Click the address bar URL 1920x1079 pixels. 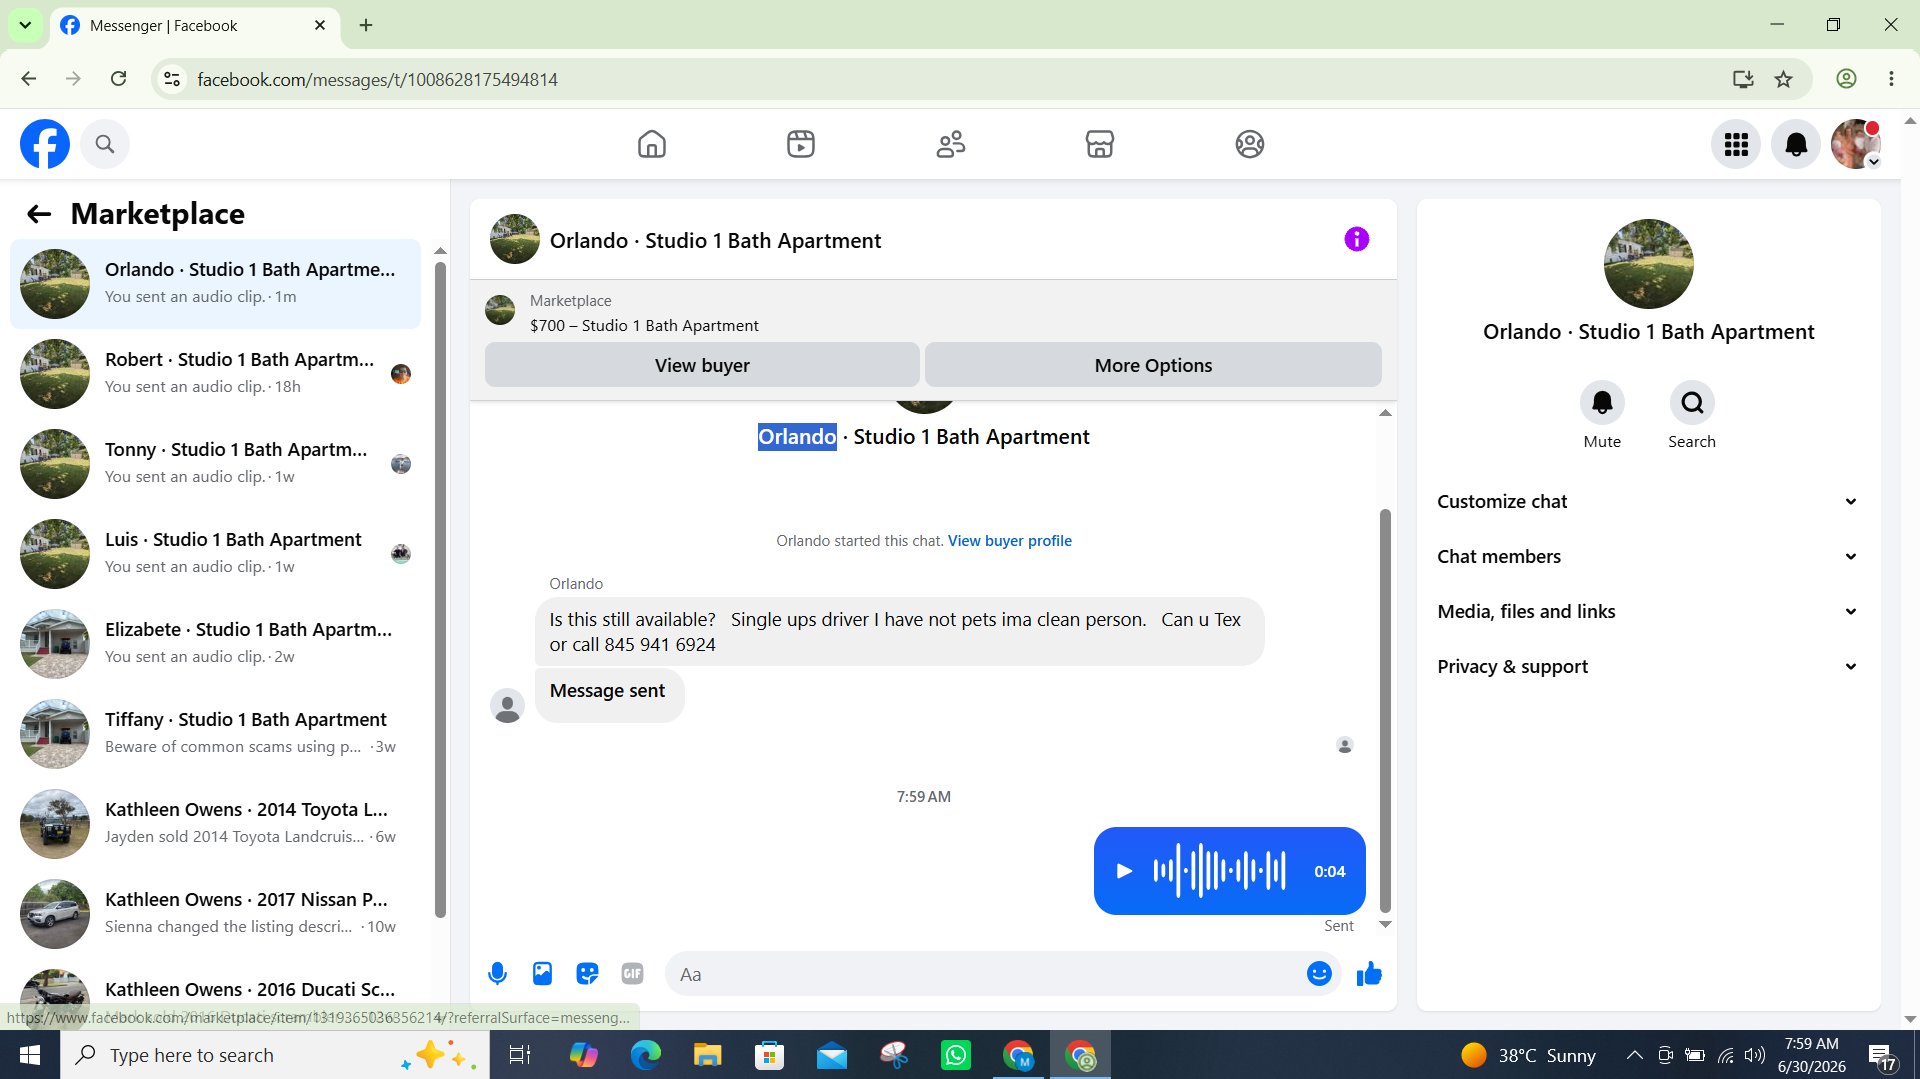(377, 79)
